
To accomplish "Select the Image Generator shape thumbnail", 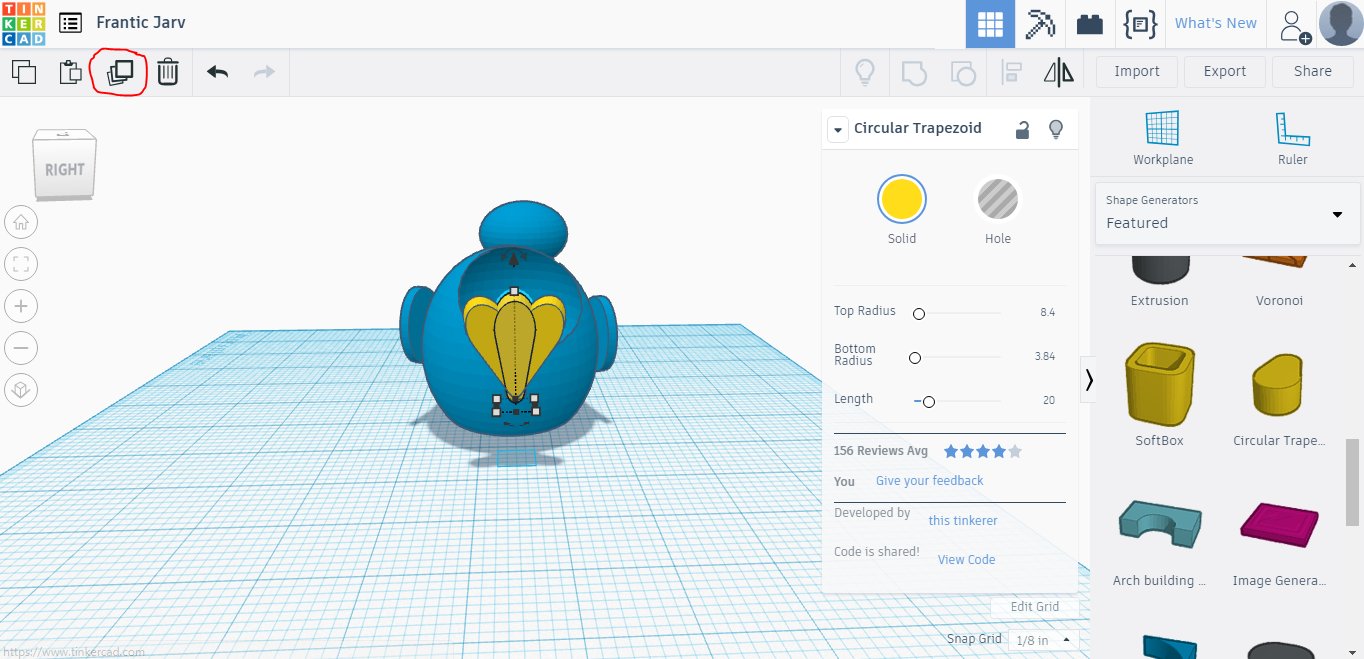I will [x=1279, y=525].
